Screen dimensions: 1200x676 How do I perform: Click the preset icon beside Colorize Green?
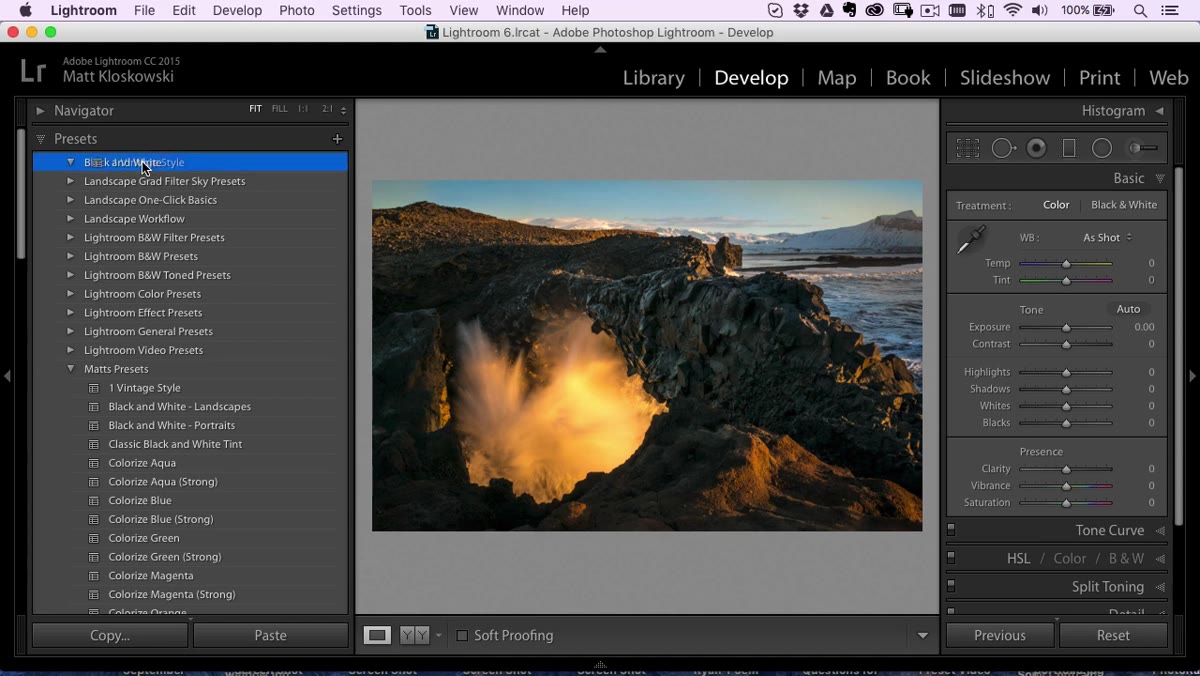coord(94,538)
